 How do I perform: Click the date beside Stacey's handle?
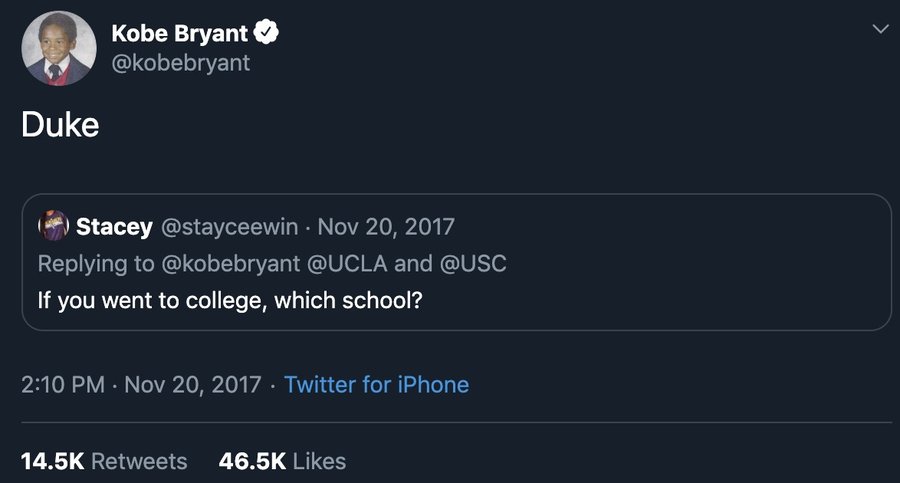point(385,227)
